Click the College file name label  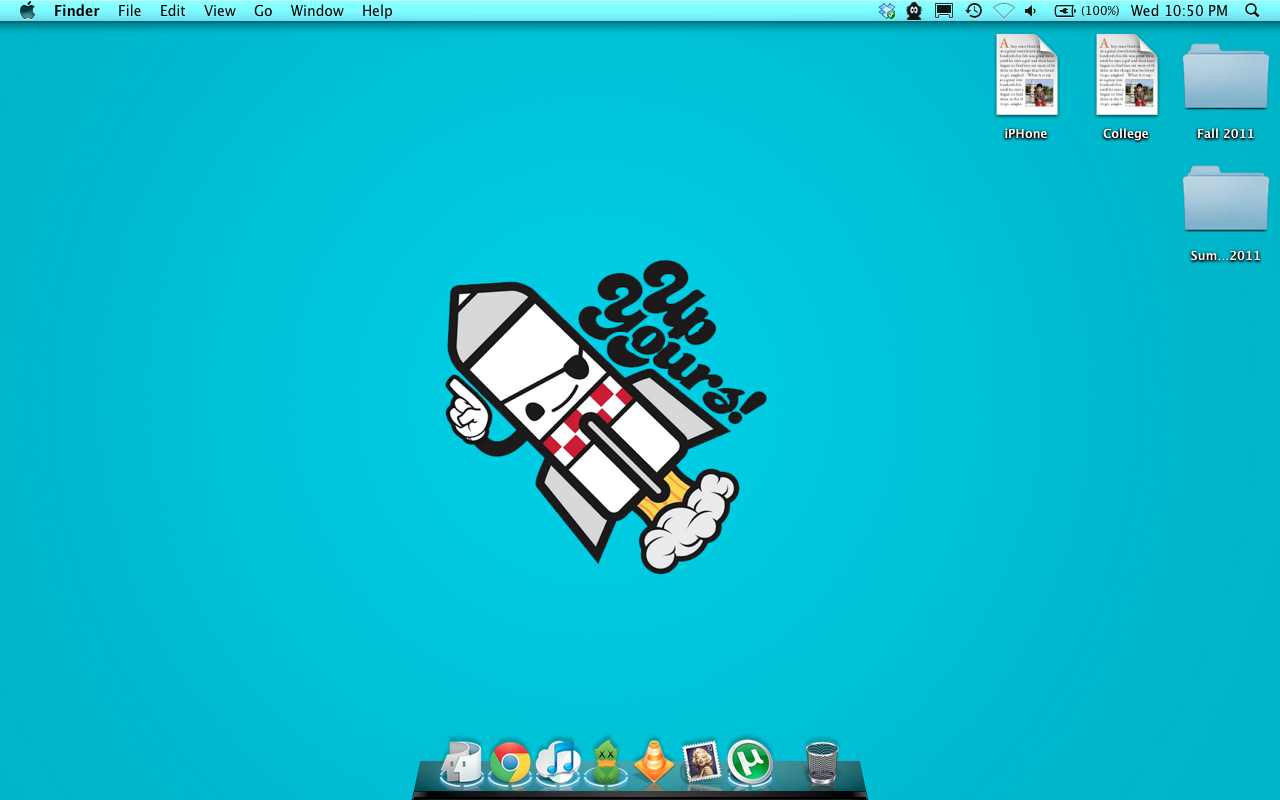pos(1126,134)
